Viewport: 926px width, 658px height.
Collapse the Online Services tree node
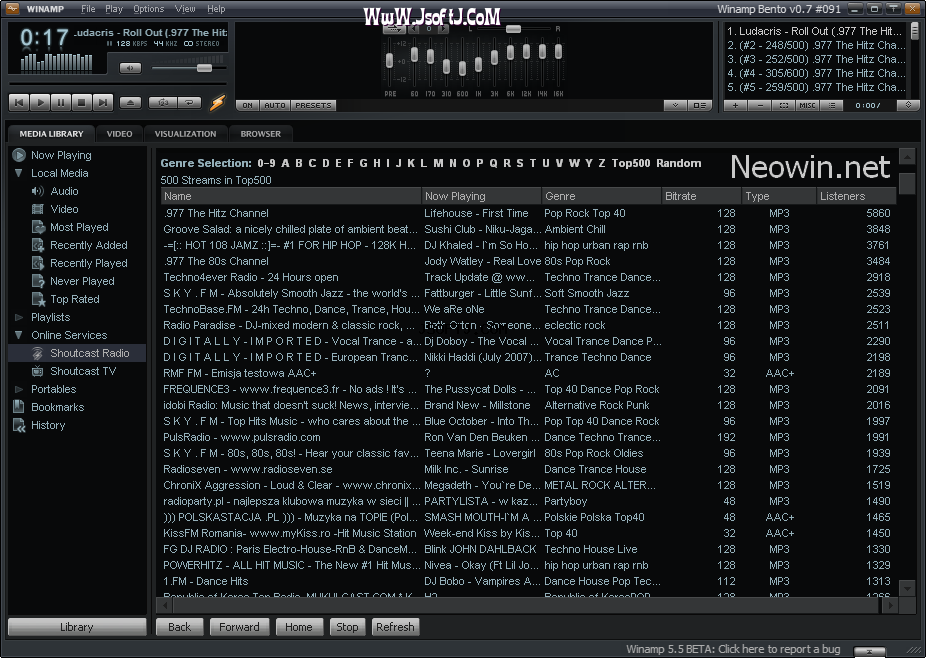click(x=18, y=335)
